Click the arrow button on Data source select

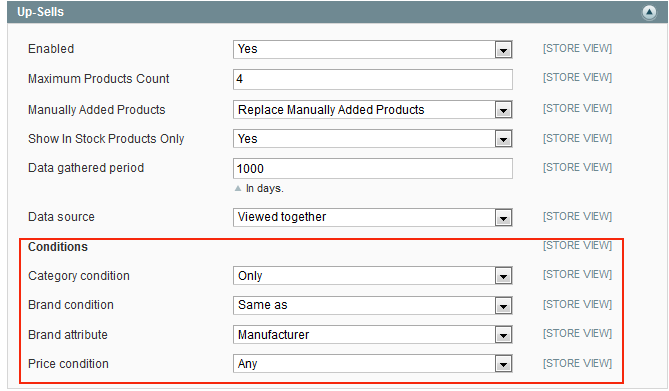coord(503,218)
